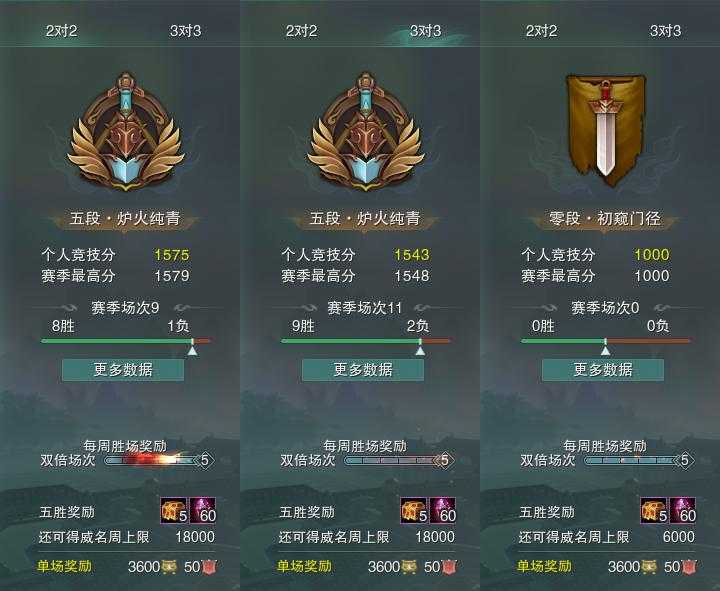
Task: Click the win-loss marker on the 8胜 1负 bar
Action: 193,347
